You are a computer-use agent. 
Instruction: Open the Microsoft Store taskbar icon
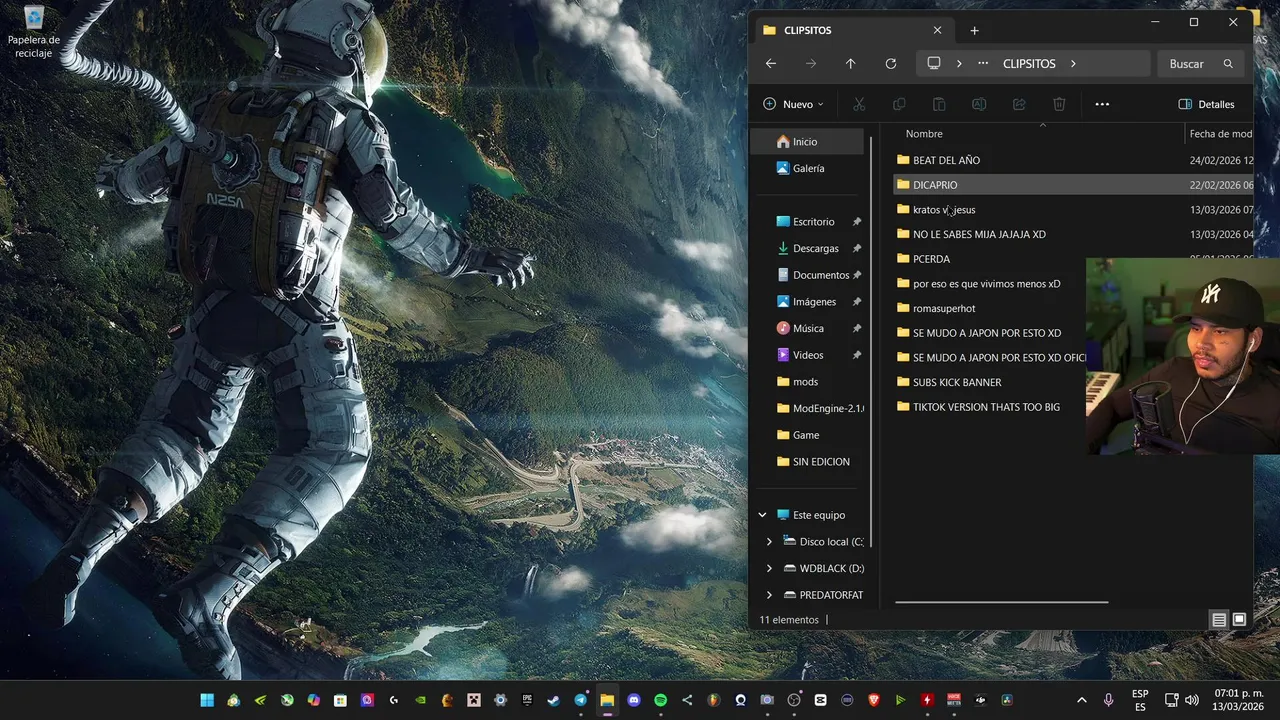(x=340, y=700)
